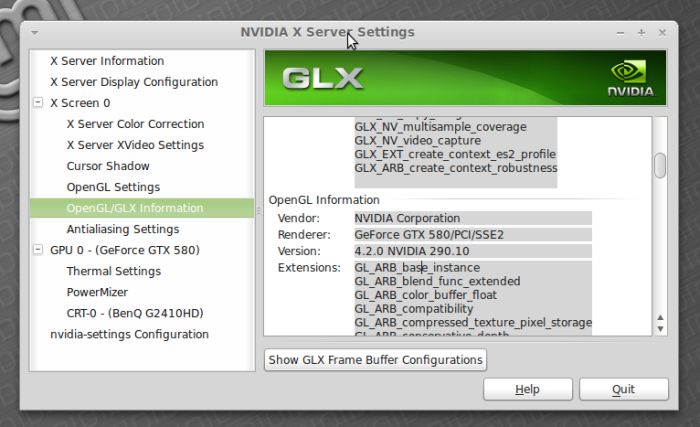Select the X Screen 0 entry
The image size is (700, 427).
[80, 103]
